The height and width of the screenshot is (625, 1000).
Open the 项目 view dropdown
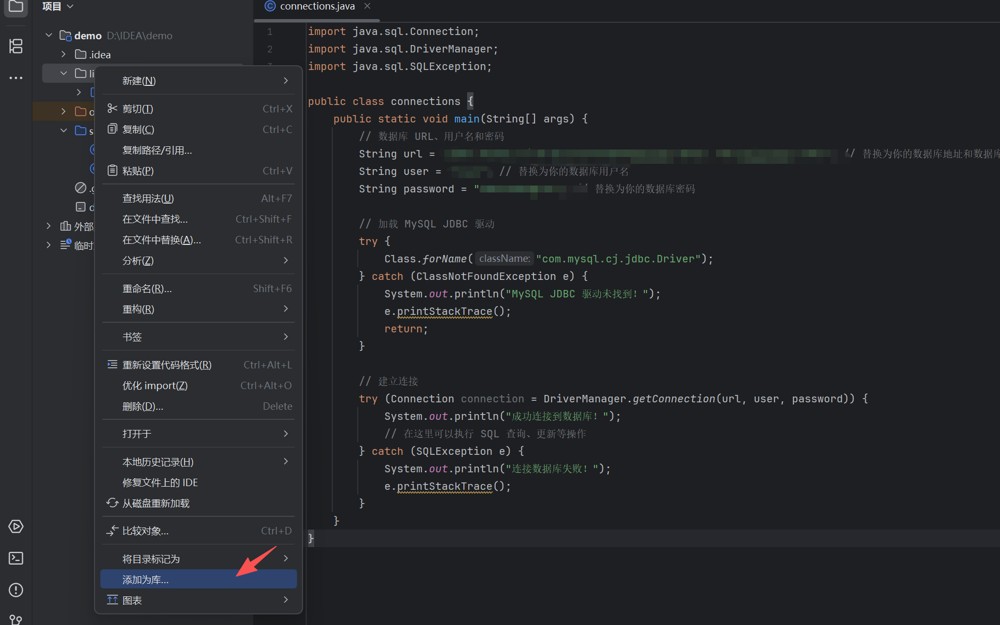pos(58,6)
